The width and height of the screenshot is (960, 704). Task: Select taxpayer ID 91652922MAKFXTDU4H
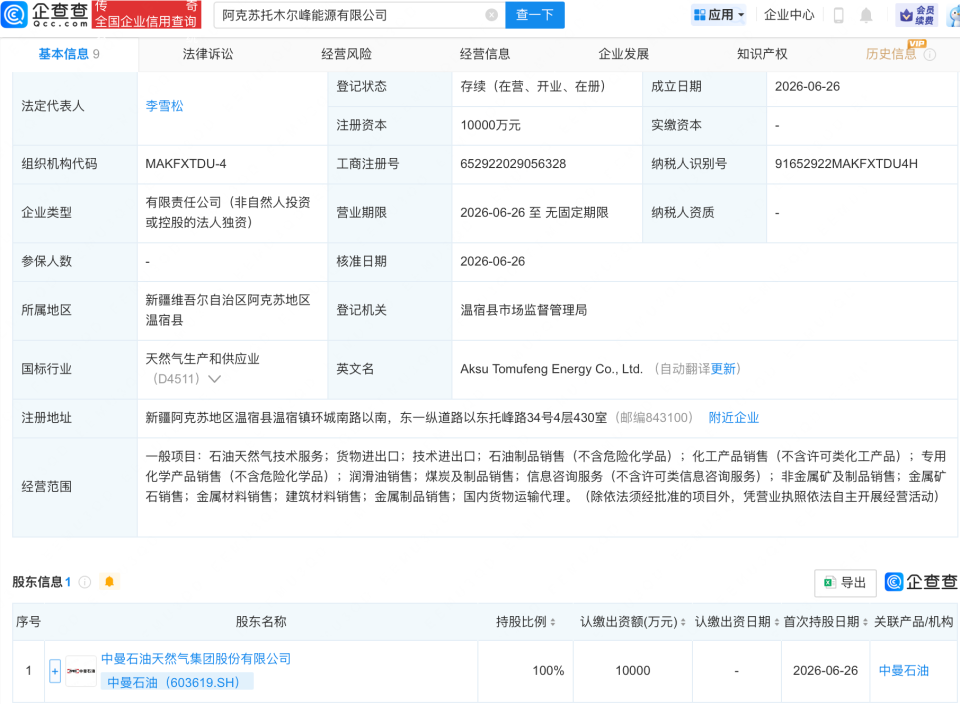pyautogui.click(x=846, y=164)
